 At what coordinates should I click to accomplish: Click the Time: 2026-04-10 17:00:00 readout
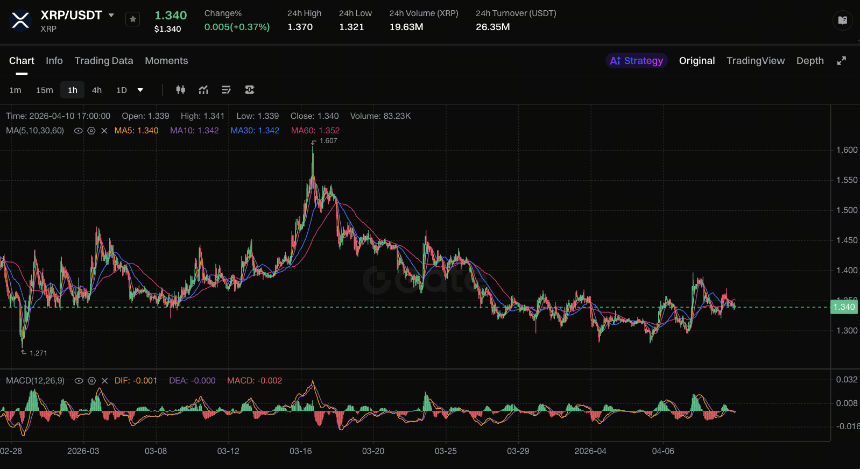tap(58, 116)
